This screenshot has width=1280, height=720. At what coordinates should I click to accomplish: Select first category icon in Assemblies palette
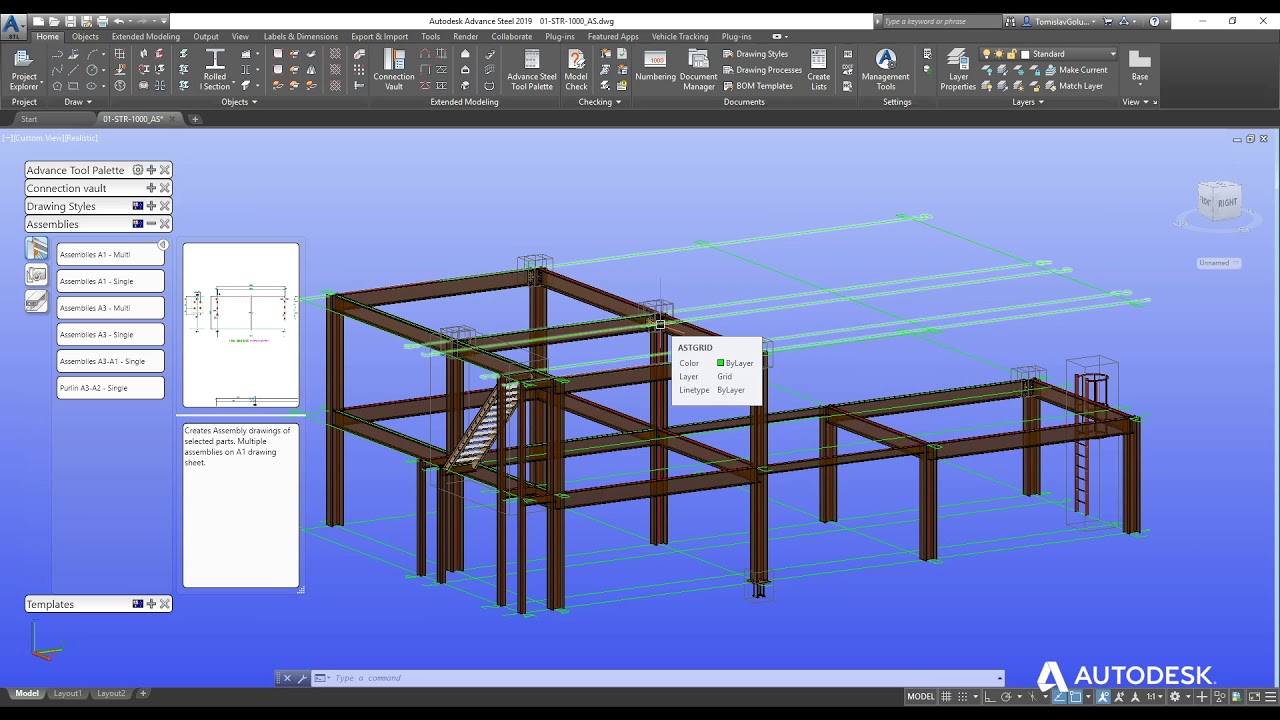point(36,248)
